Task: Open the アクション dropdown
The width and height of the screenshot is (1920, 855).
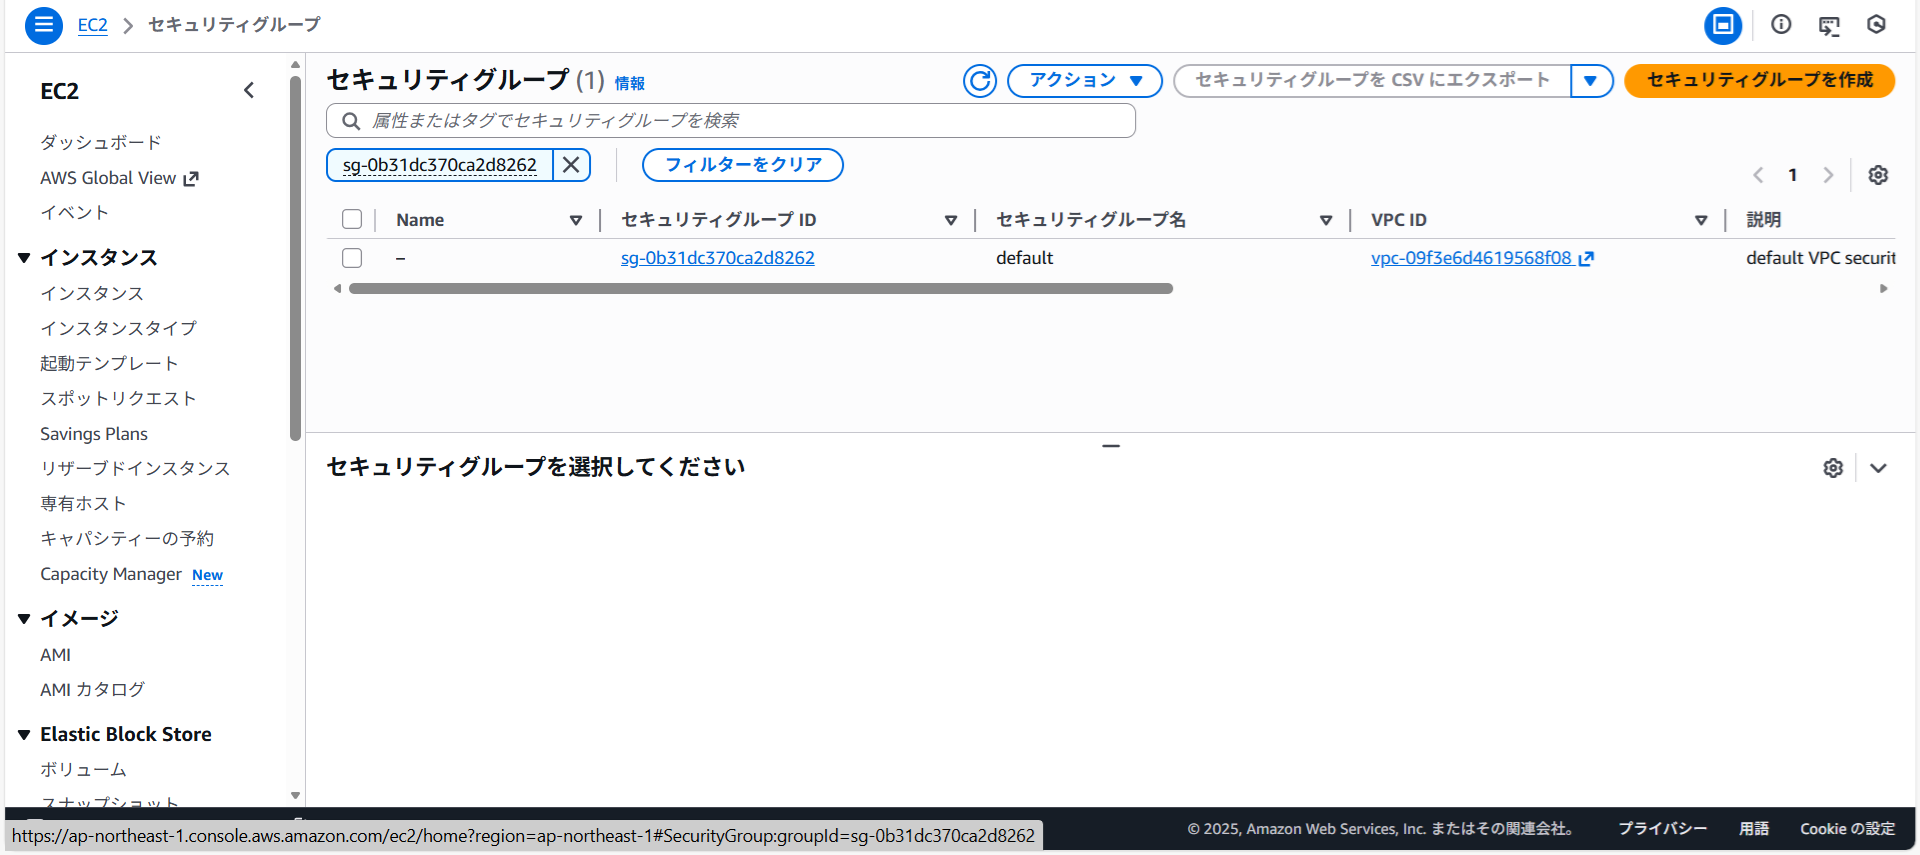Action: [1084, 81]
